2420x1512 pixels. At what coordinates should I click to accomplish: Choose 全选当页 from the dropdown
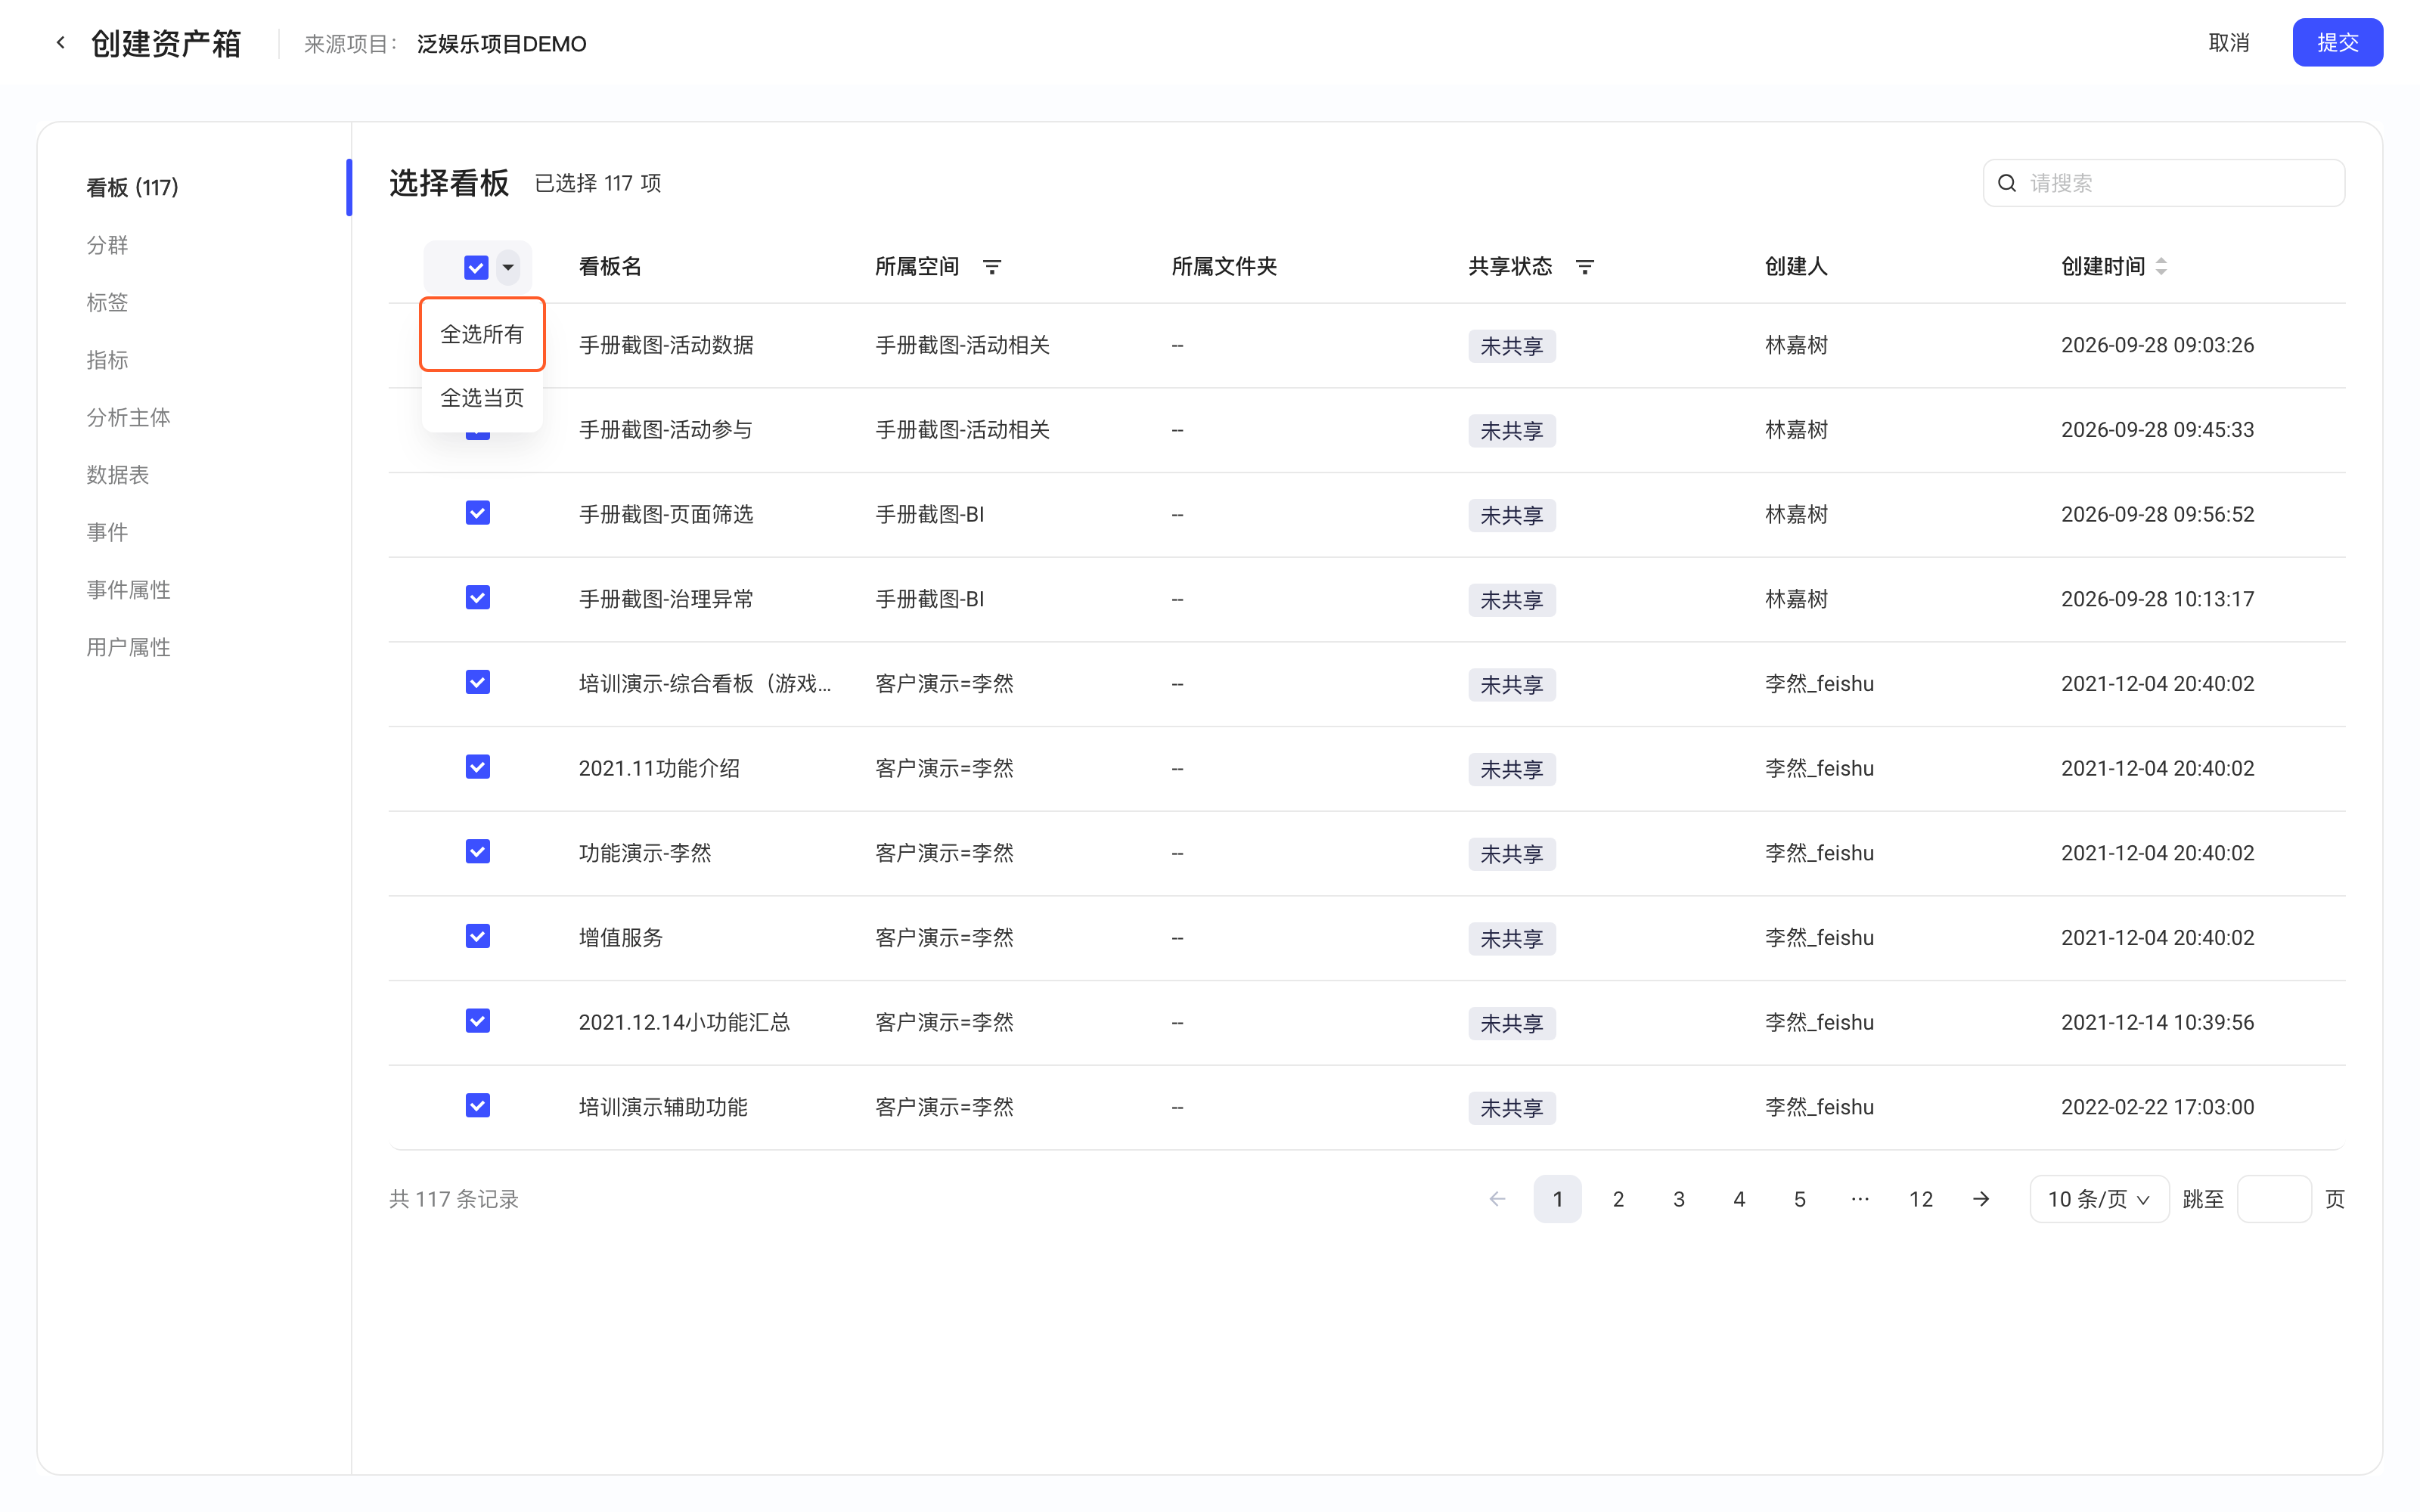tap(482, 398)
